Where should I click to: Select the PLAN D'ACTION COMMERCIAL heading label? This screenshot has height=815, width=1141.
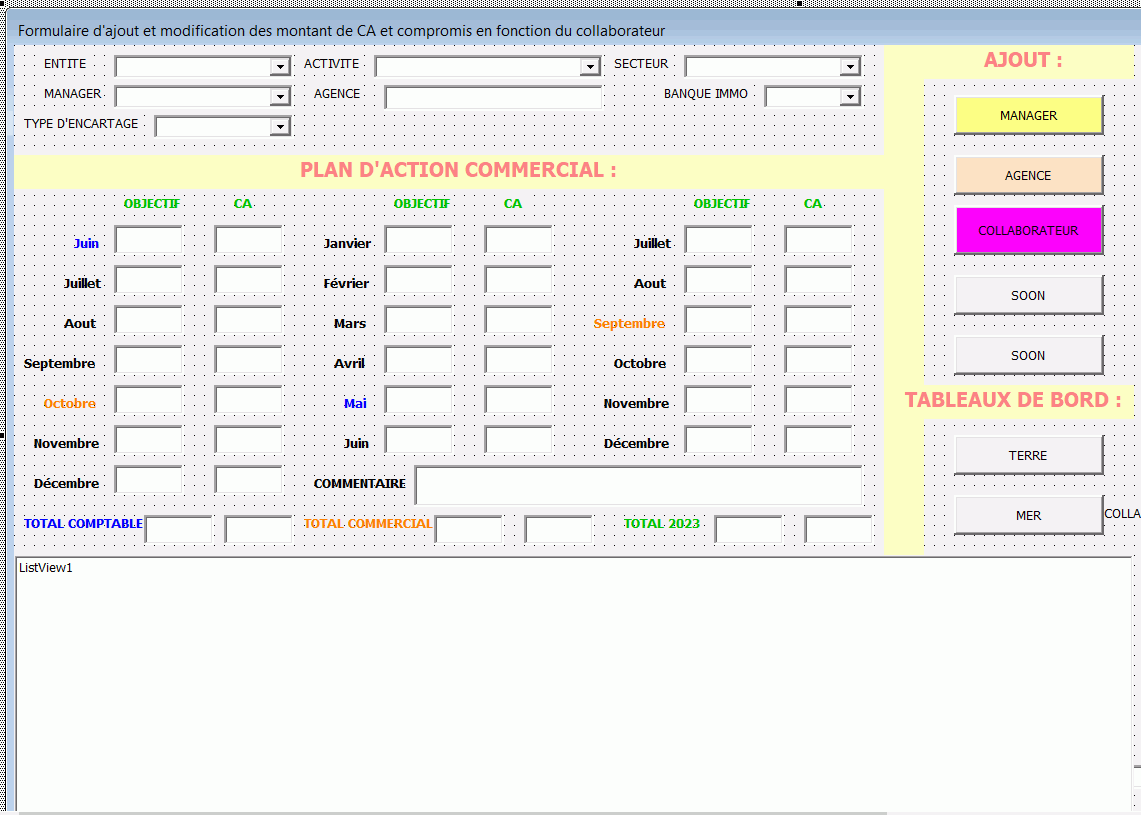tap(458, 170)
